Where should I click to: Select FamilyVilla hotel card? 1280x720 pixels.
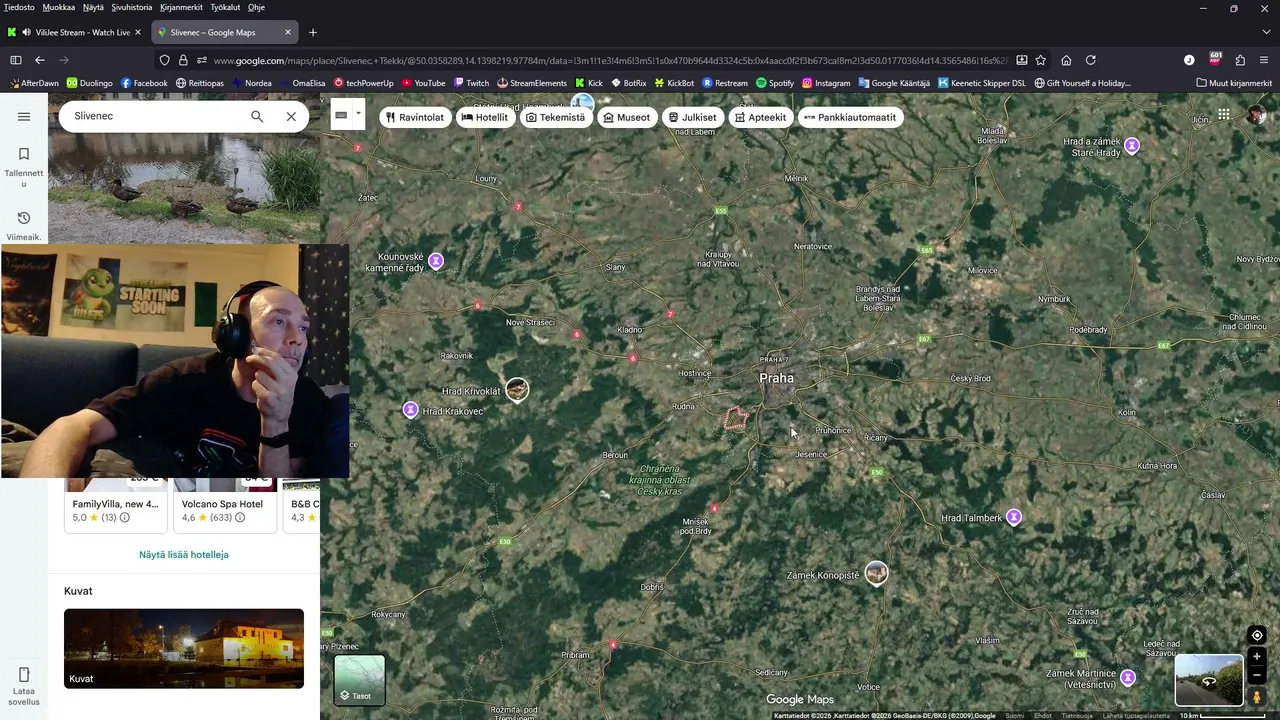(115, 505)
